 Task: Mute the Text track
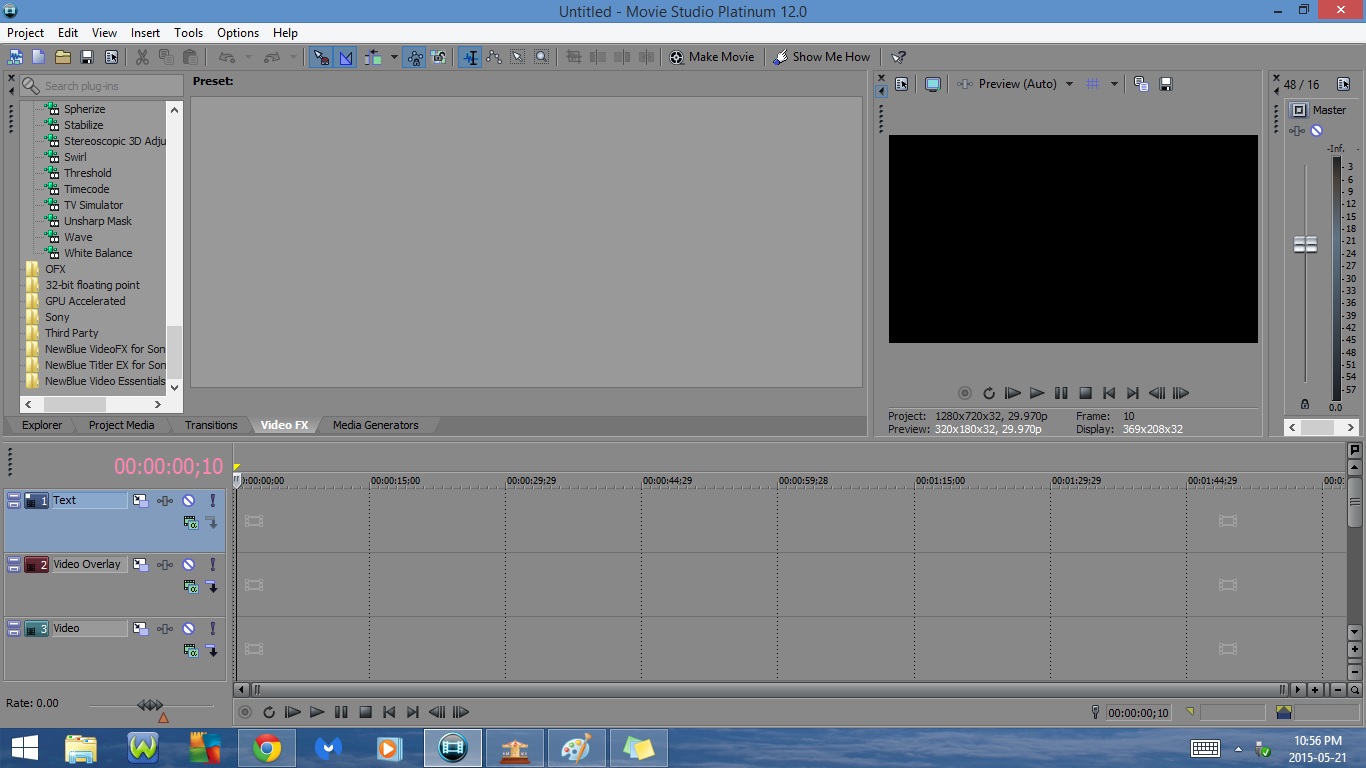pyautogui.click(x=188, y=500)
